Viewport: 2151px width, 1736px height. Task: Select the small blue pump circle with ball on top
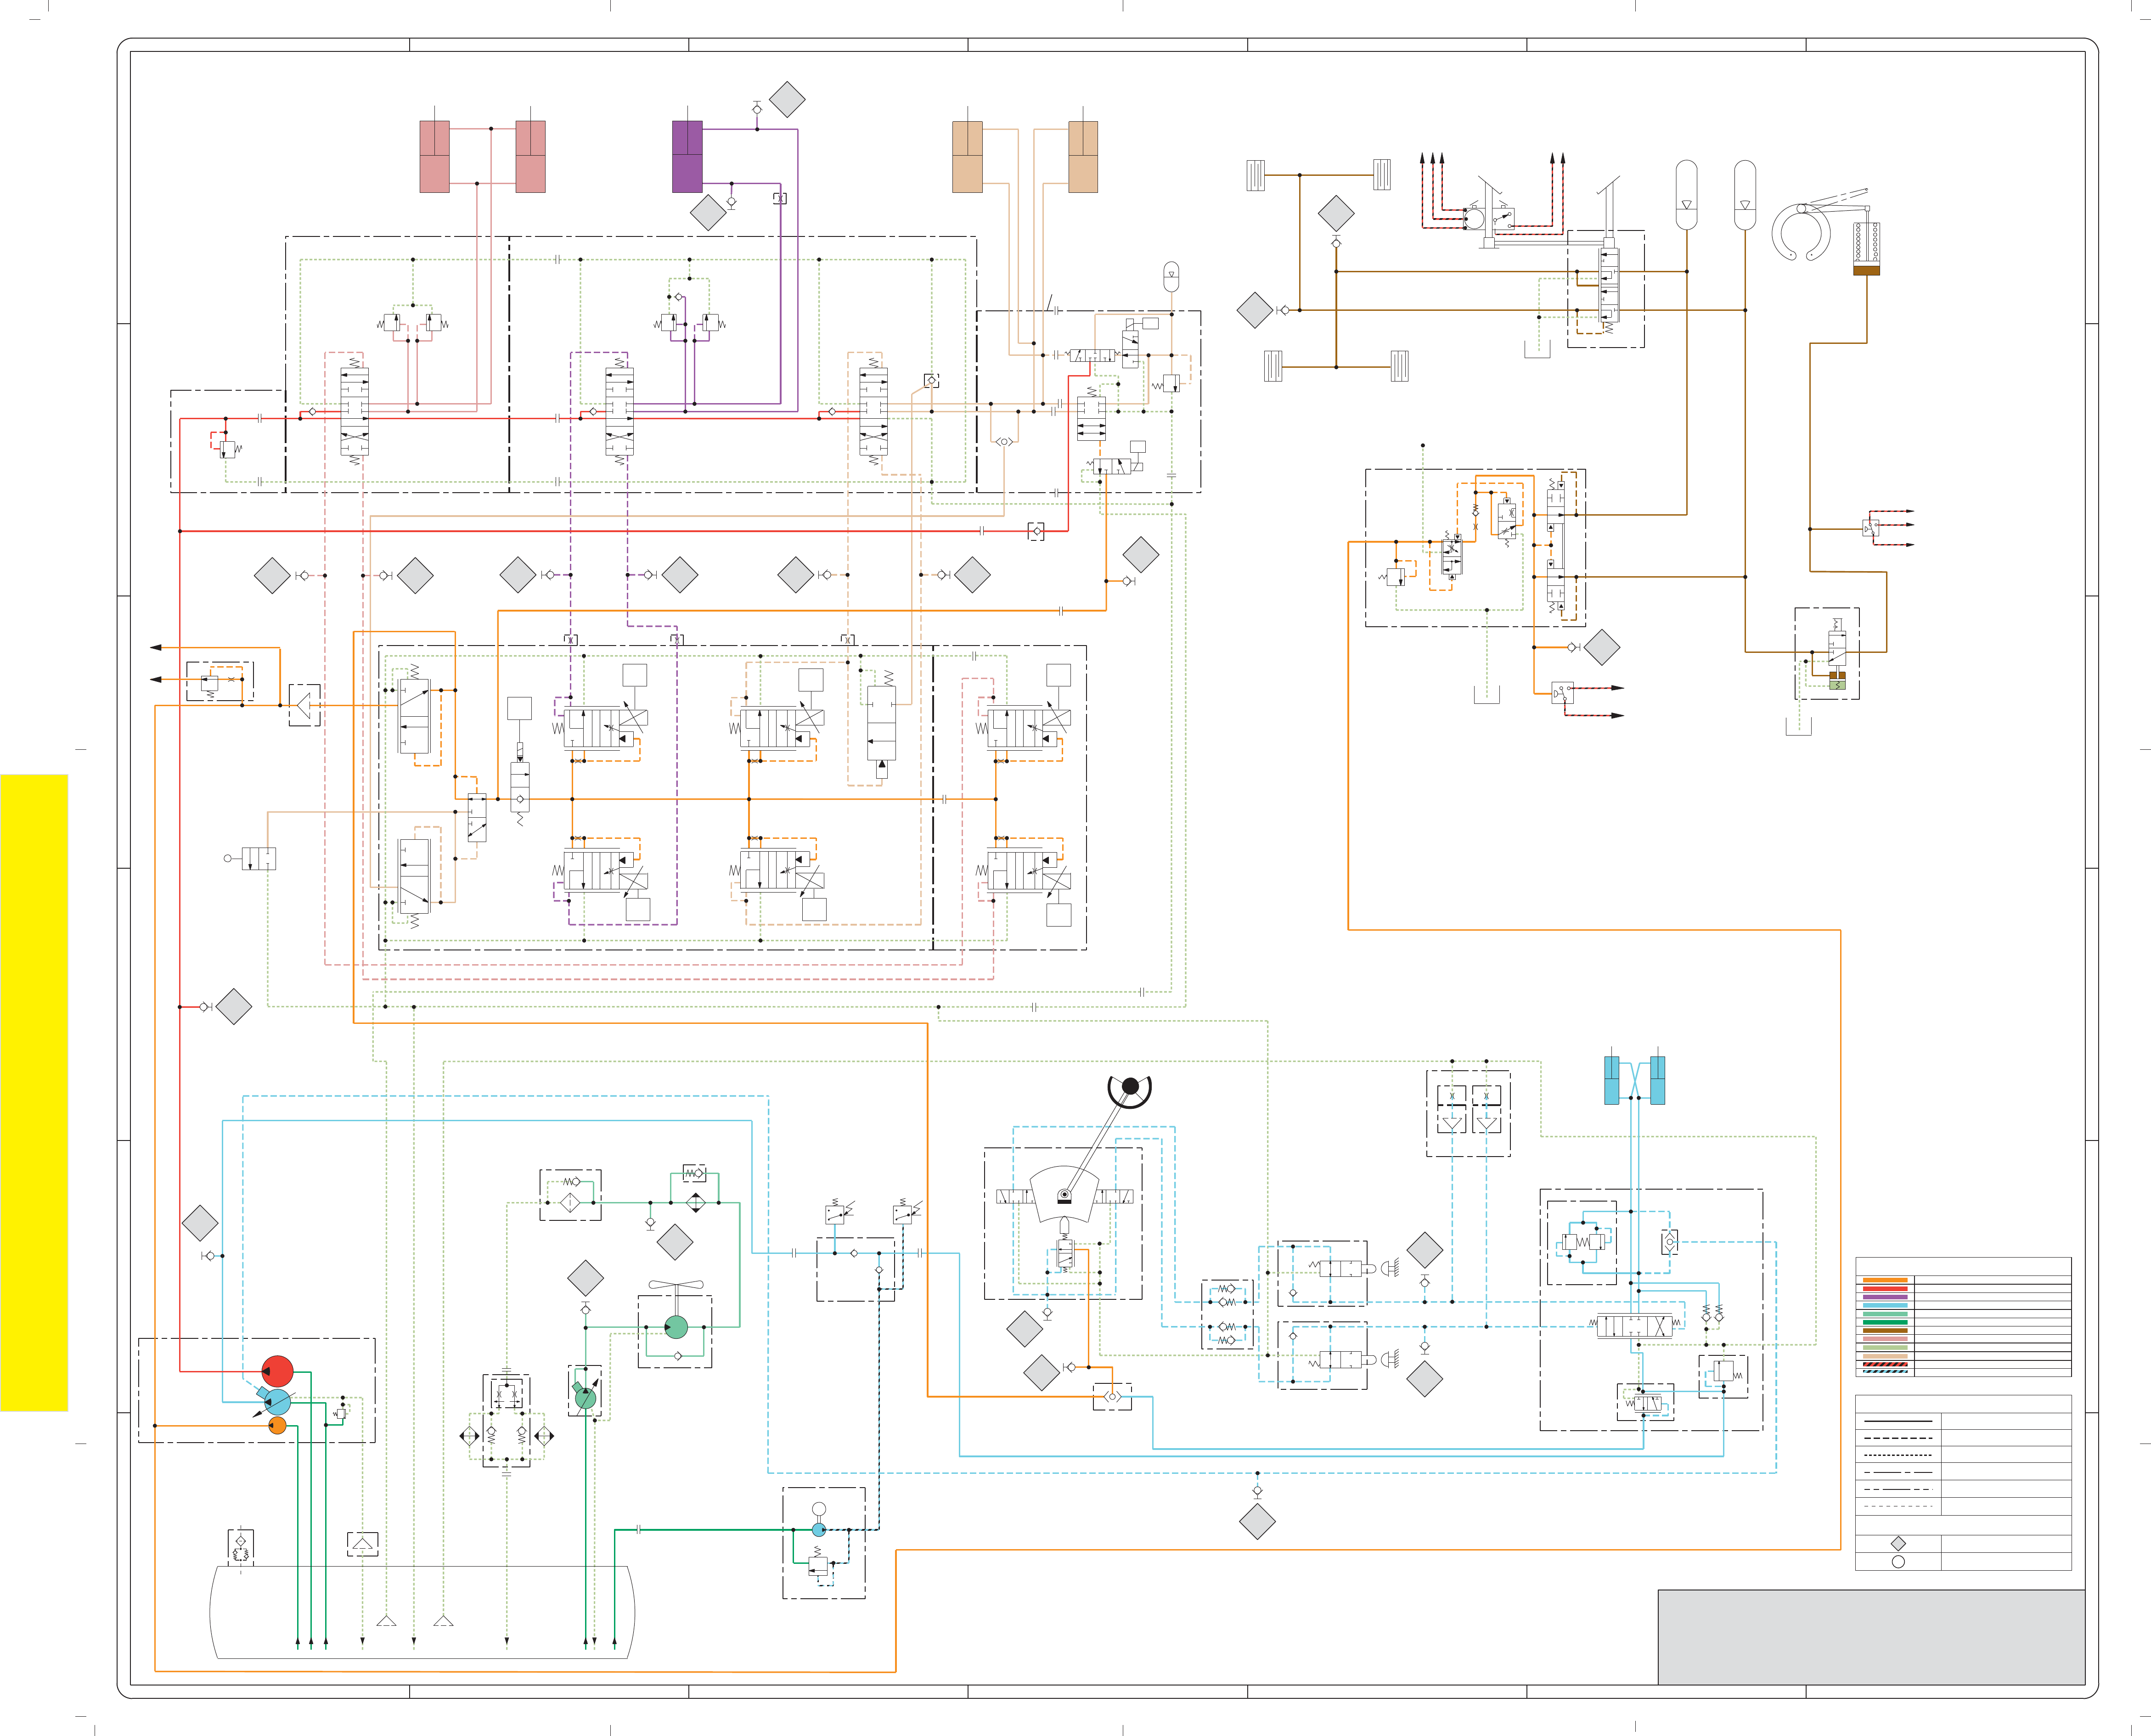[819, 1529]
